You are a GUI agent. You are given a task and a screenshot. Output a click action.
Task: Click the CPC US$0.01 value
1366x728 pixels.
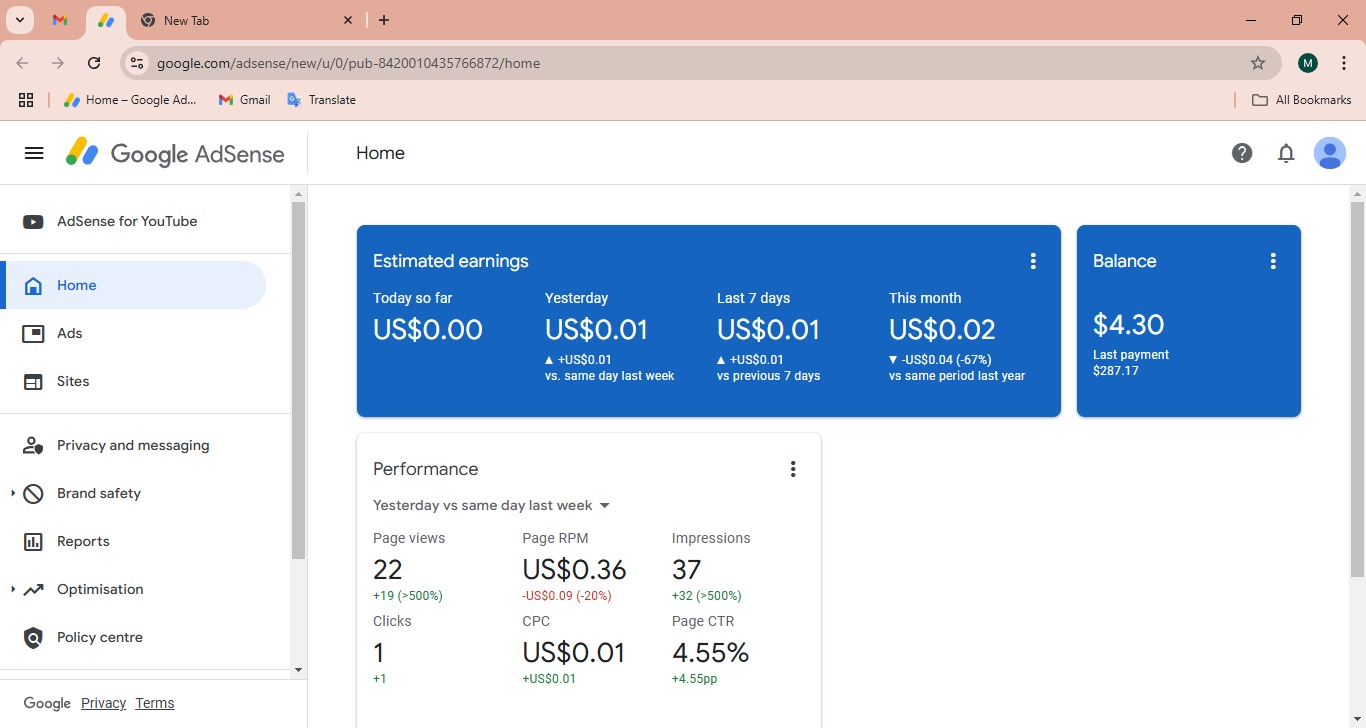point(574,653)
